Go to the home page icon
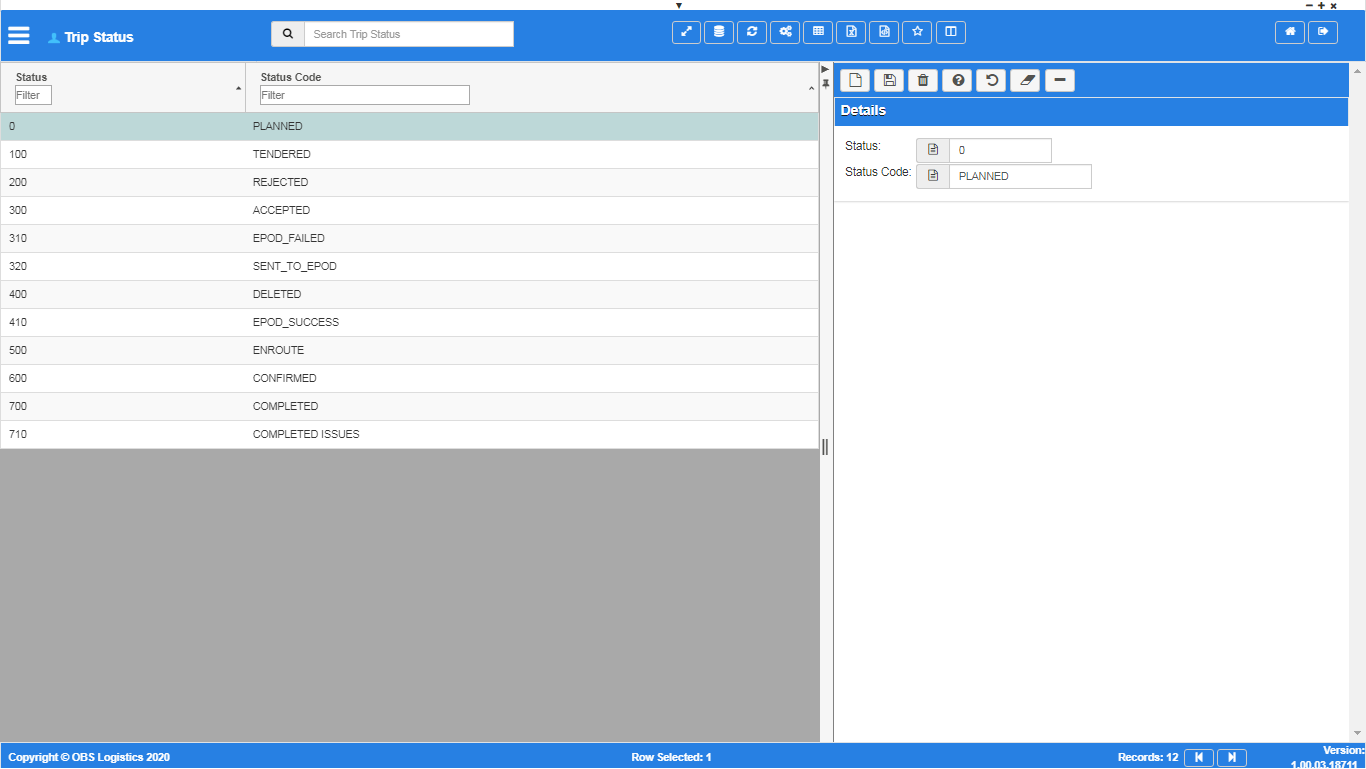This screenshot has width=1366, height=769. click(1290, 32)
